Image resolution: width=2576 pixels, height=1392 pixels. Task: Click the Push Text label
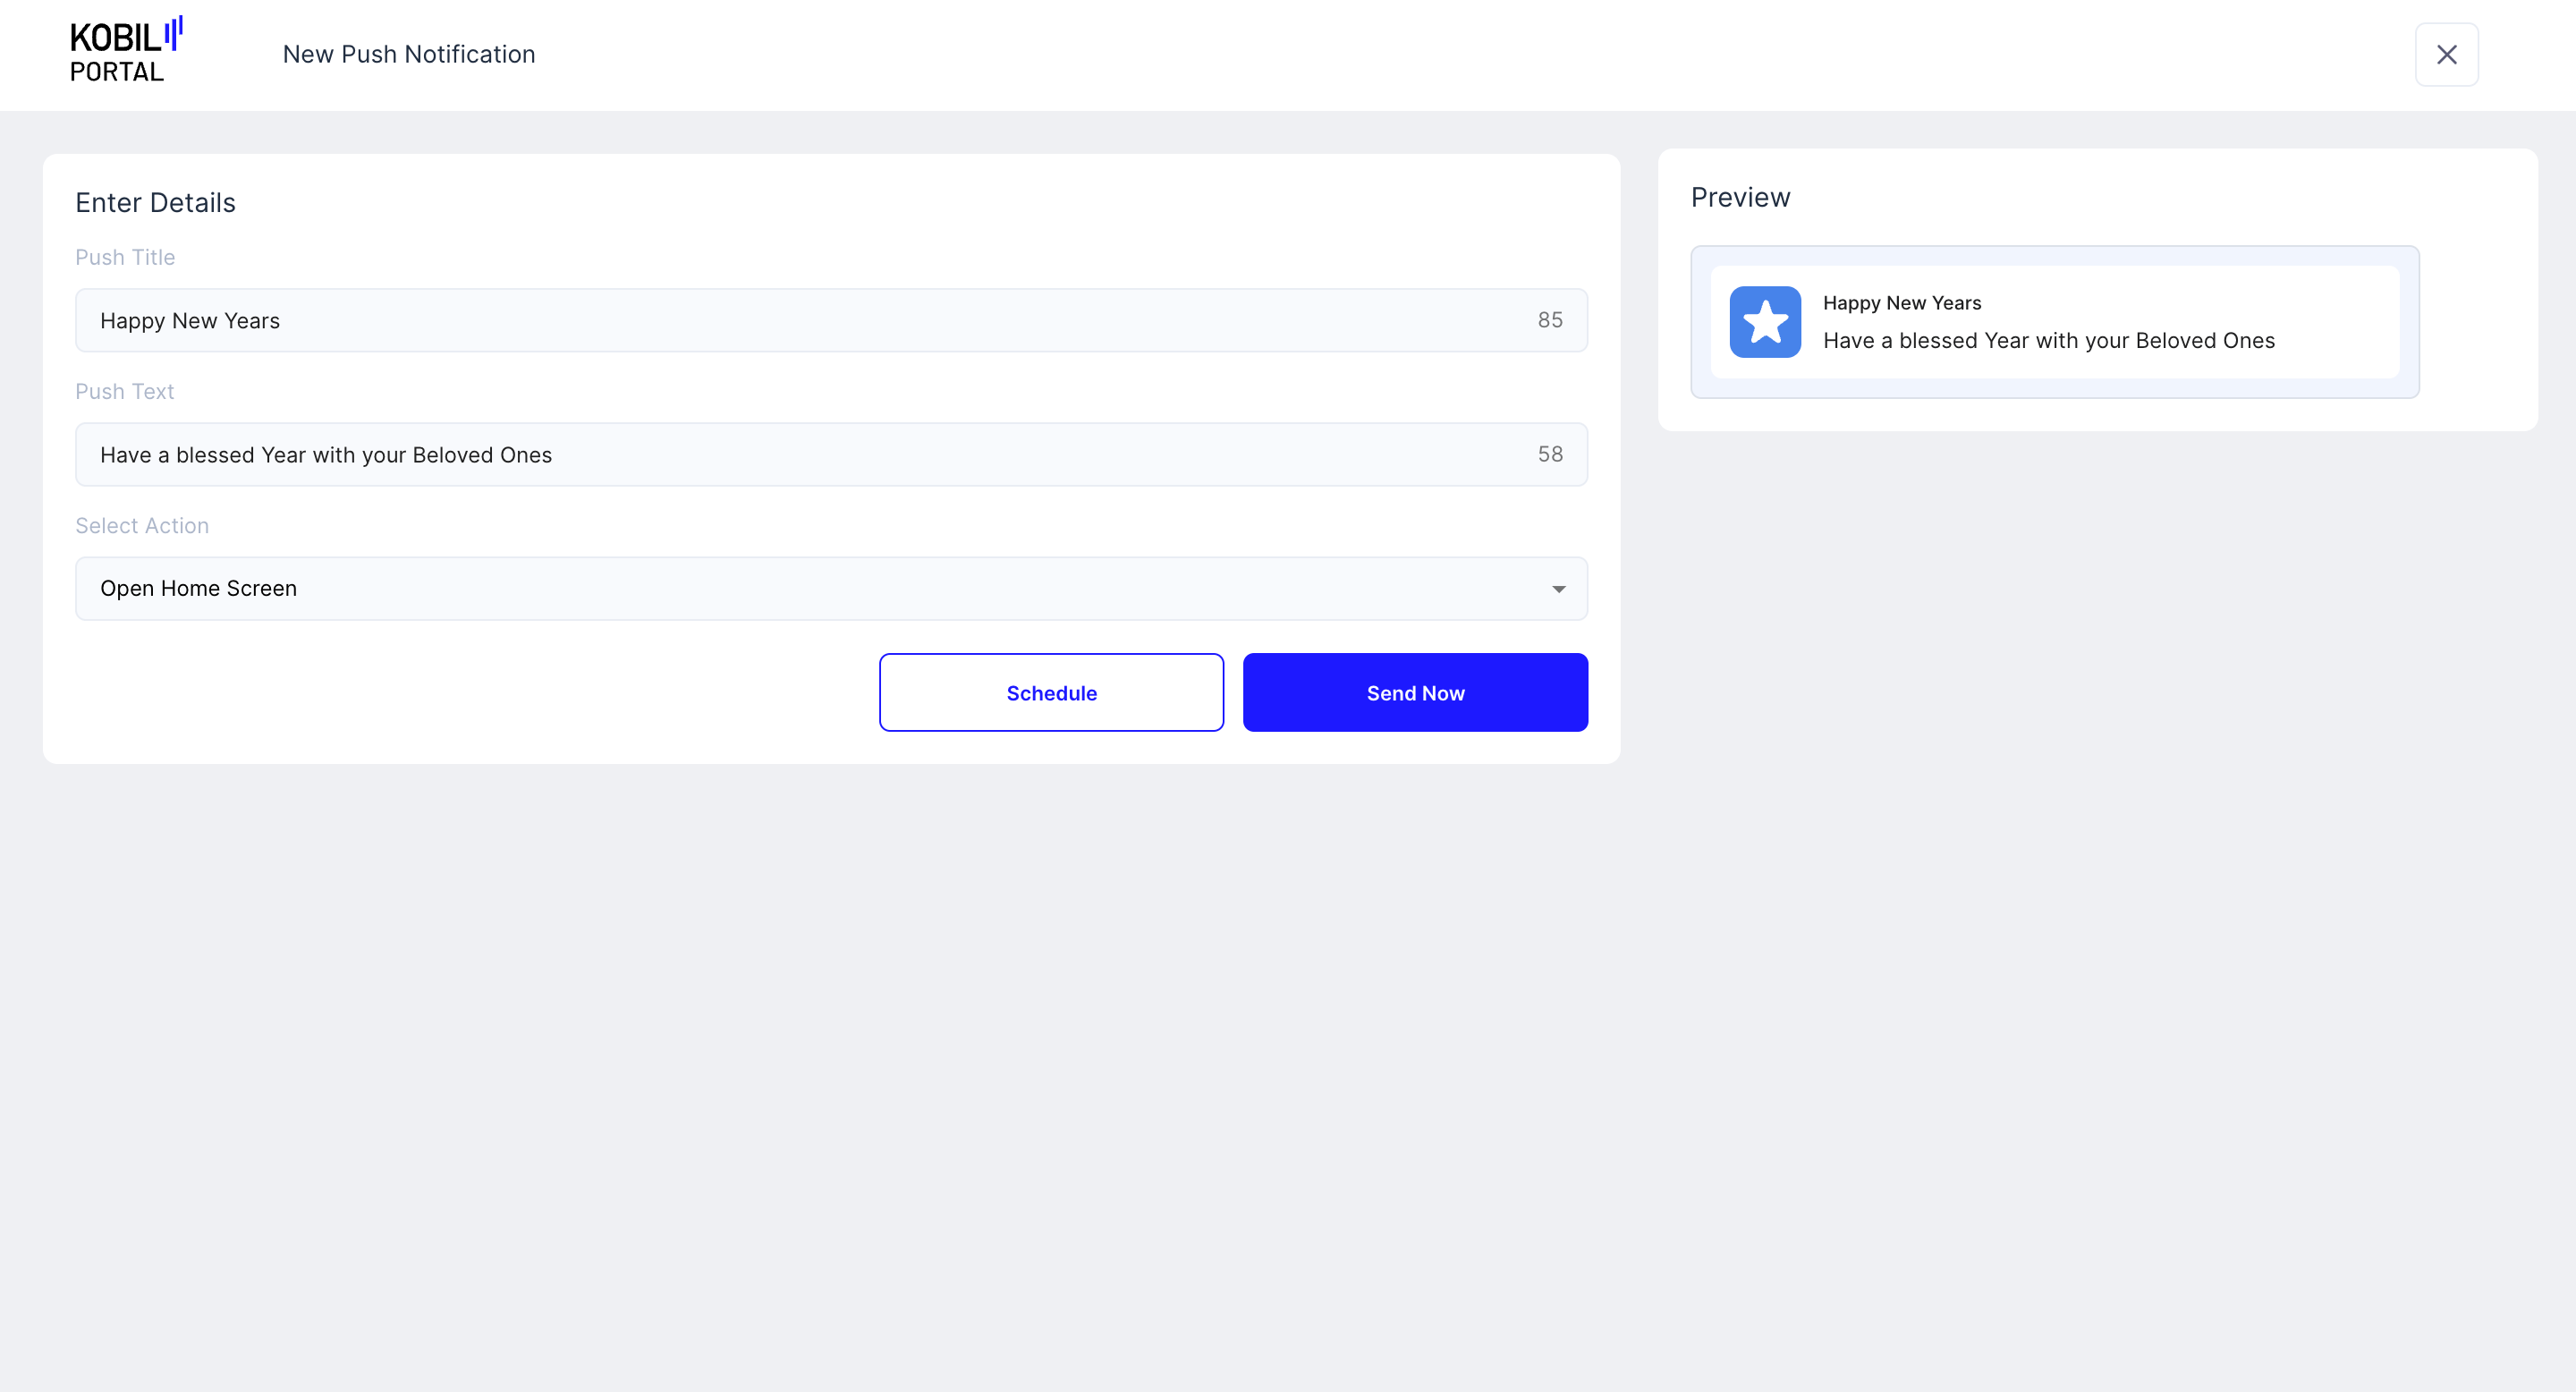(x=124, y=391)
